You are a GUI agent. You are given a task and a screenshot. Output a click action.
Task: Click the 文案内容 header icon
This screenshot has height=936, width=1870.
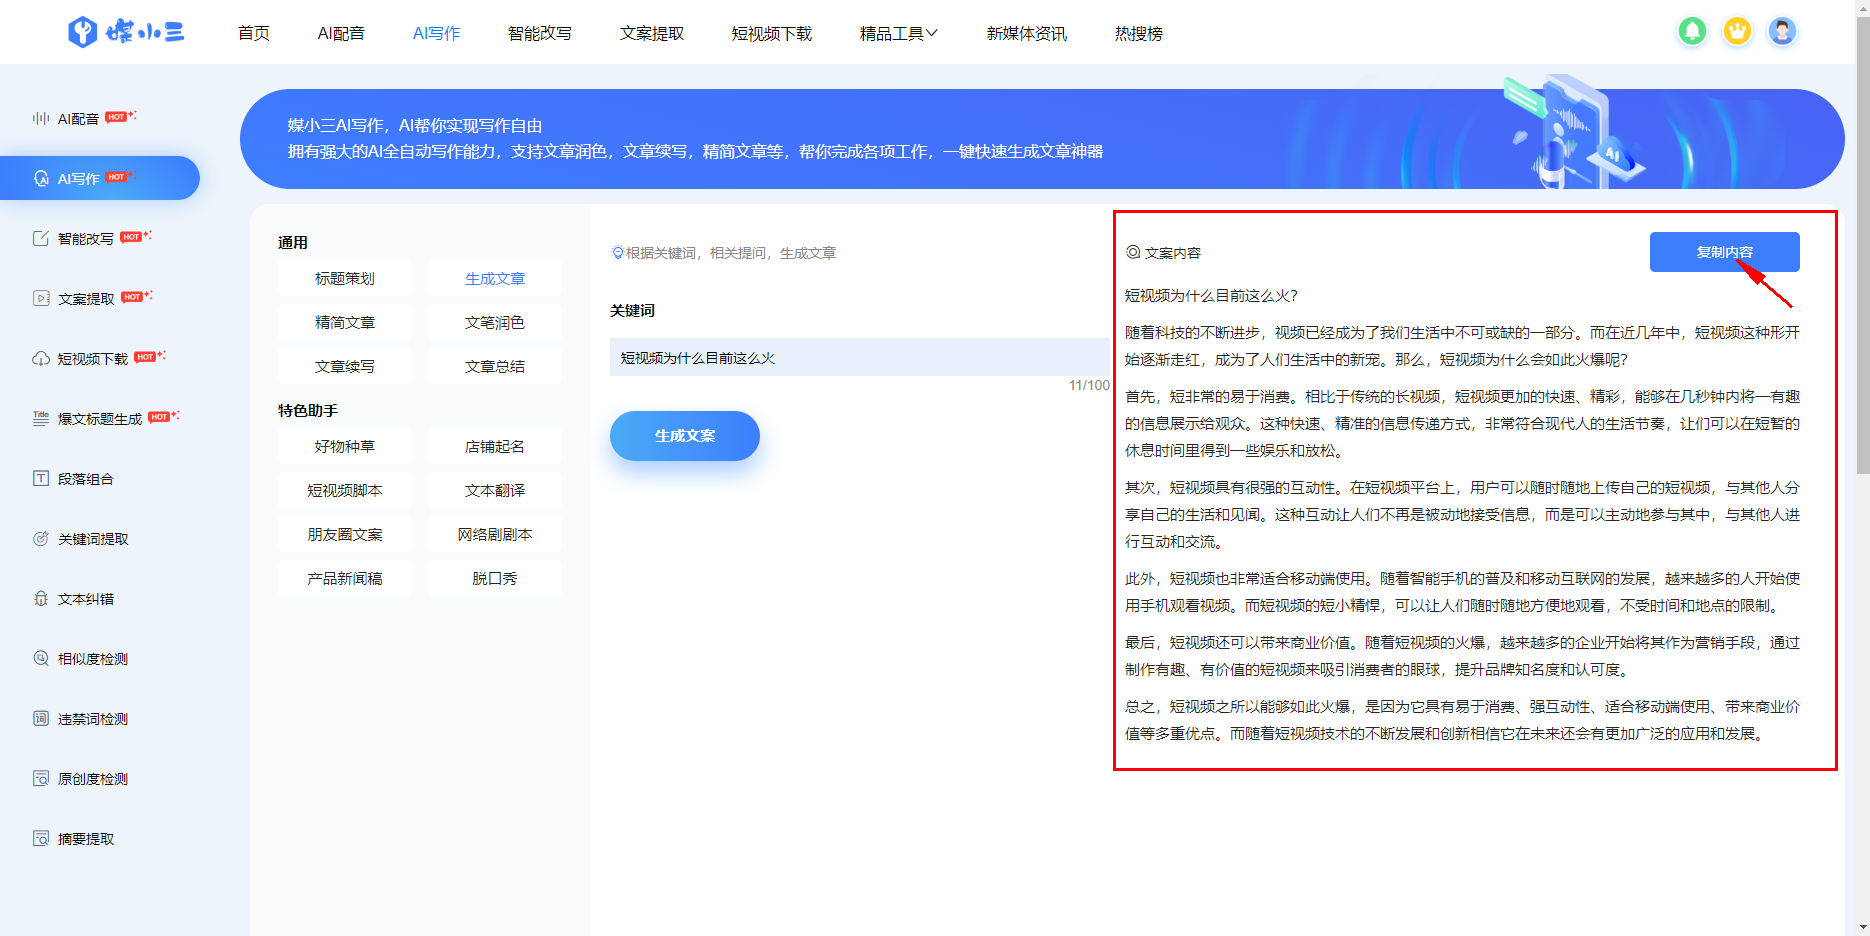coord(1133,252)
